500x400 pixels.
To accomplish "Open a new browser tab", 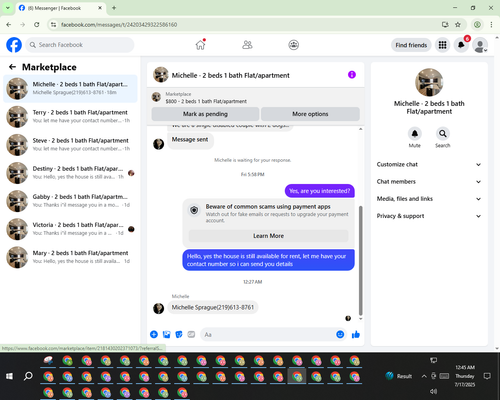I will point(114,8).
